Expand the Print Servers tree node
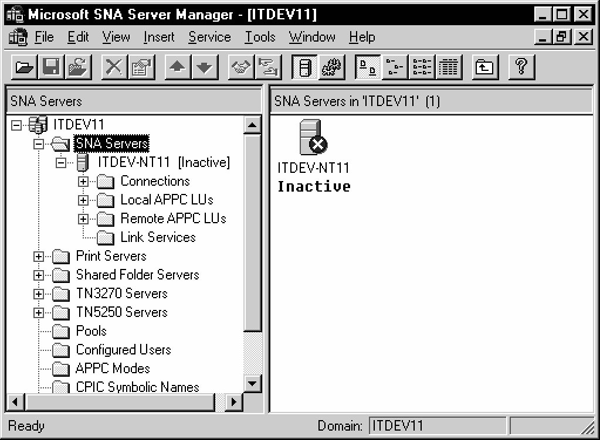This screenshot has height=440, width=600. [x=39, y=256]
